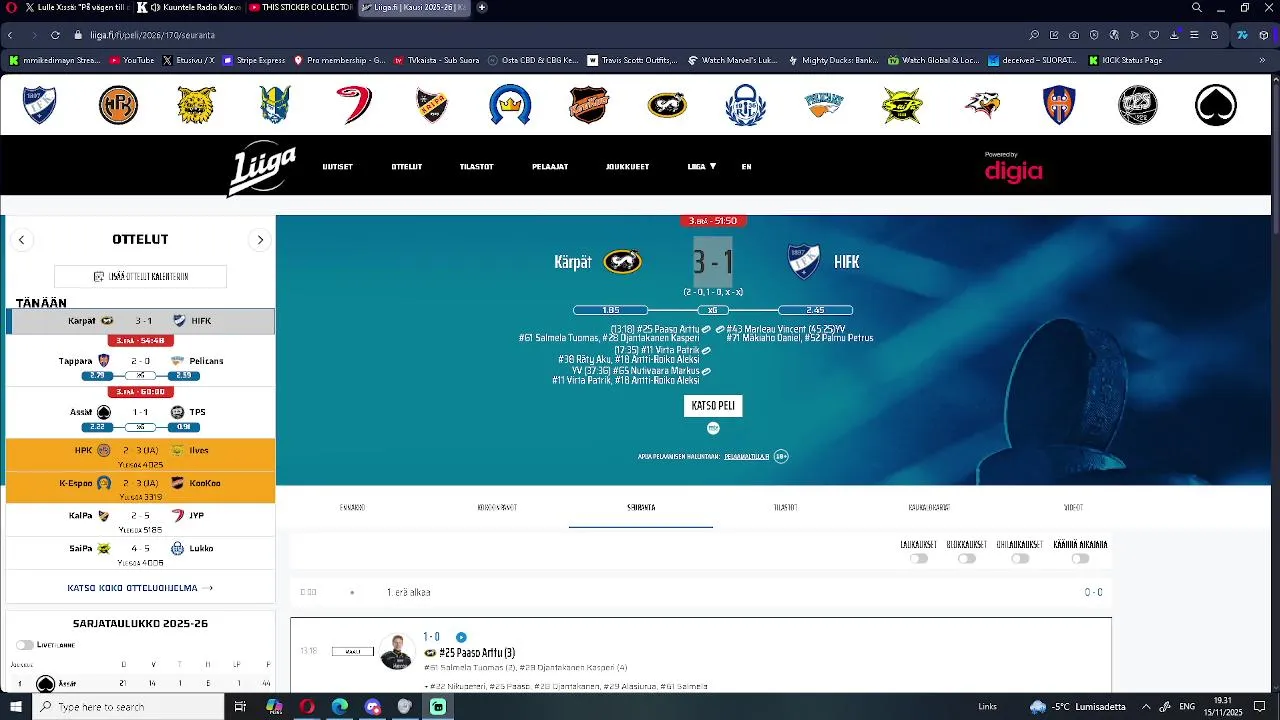Expand the Liiga dropdown in the nav
The height and width of the screenshot is (720, 1280).
(702, 167)
